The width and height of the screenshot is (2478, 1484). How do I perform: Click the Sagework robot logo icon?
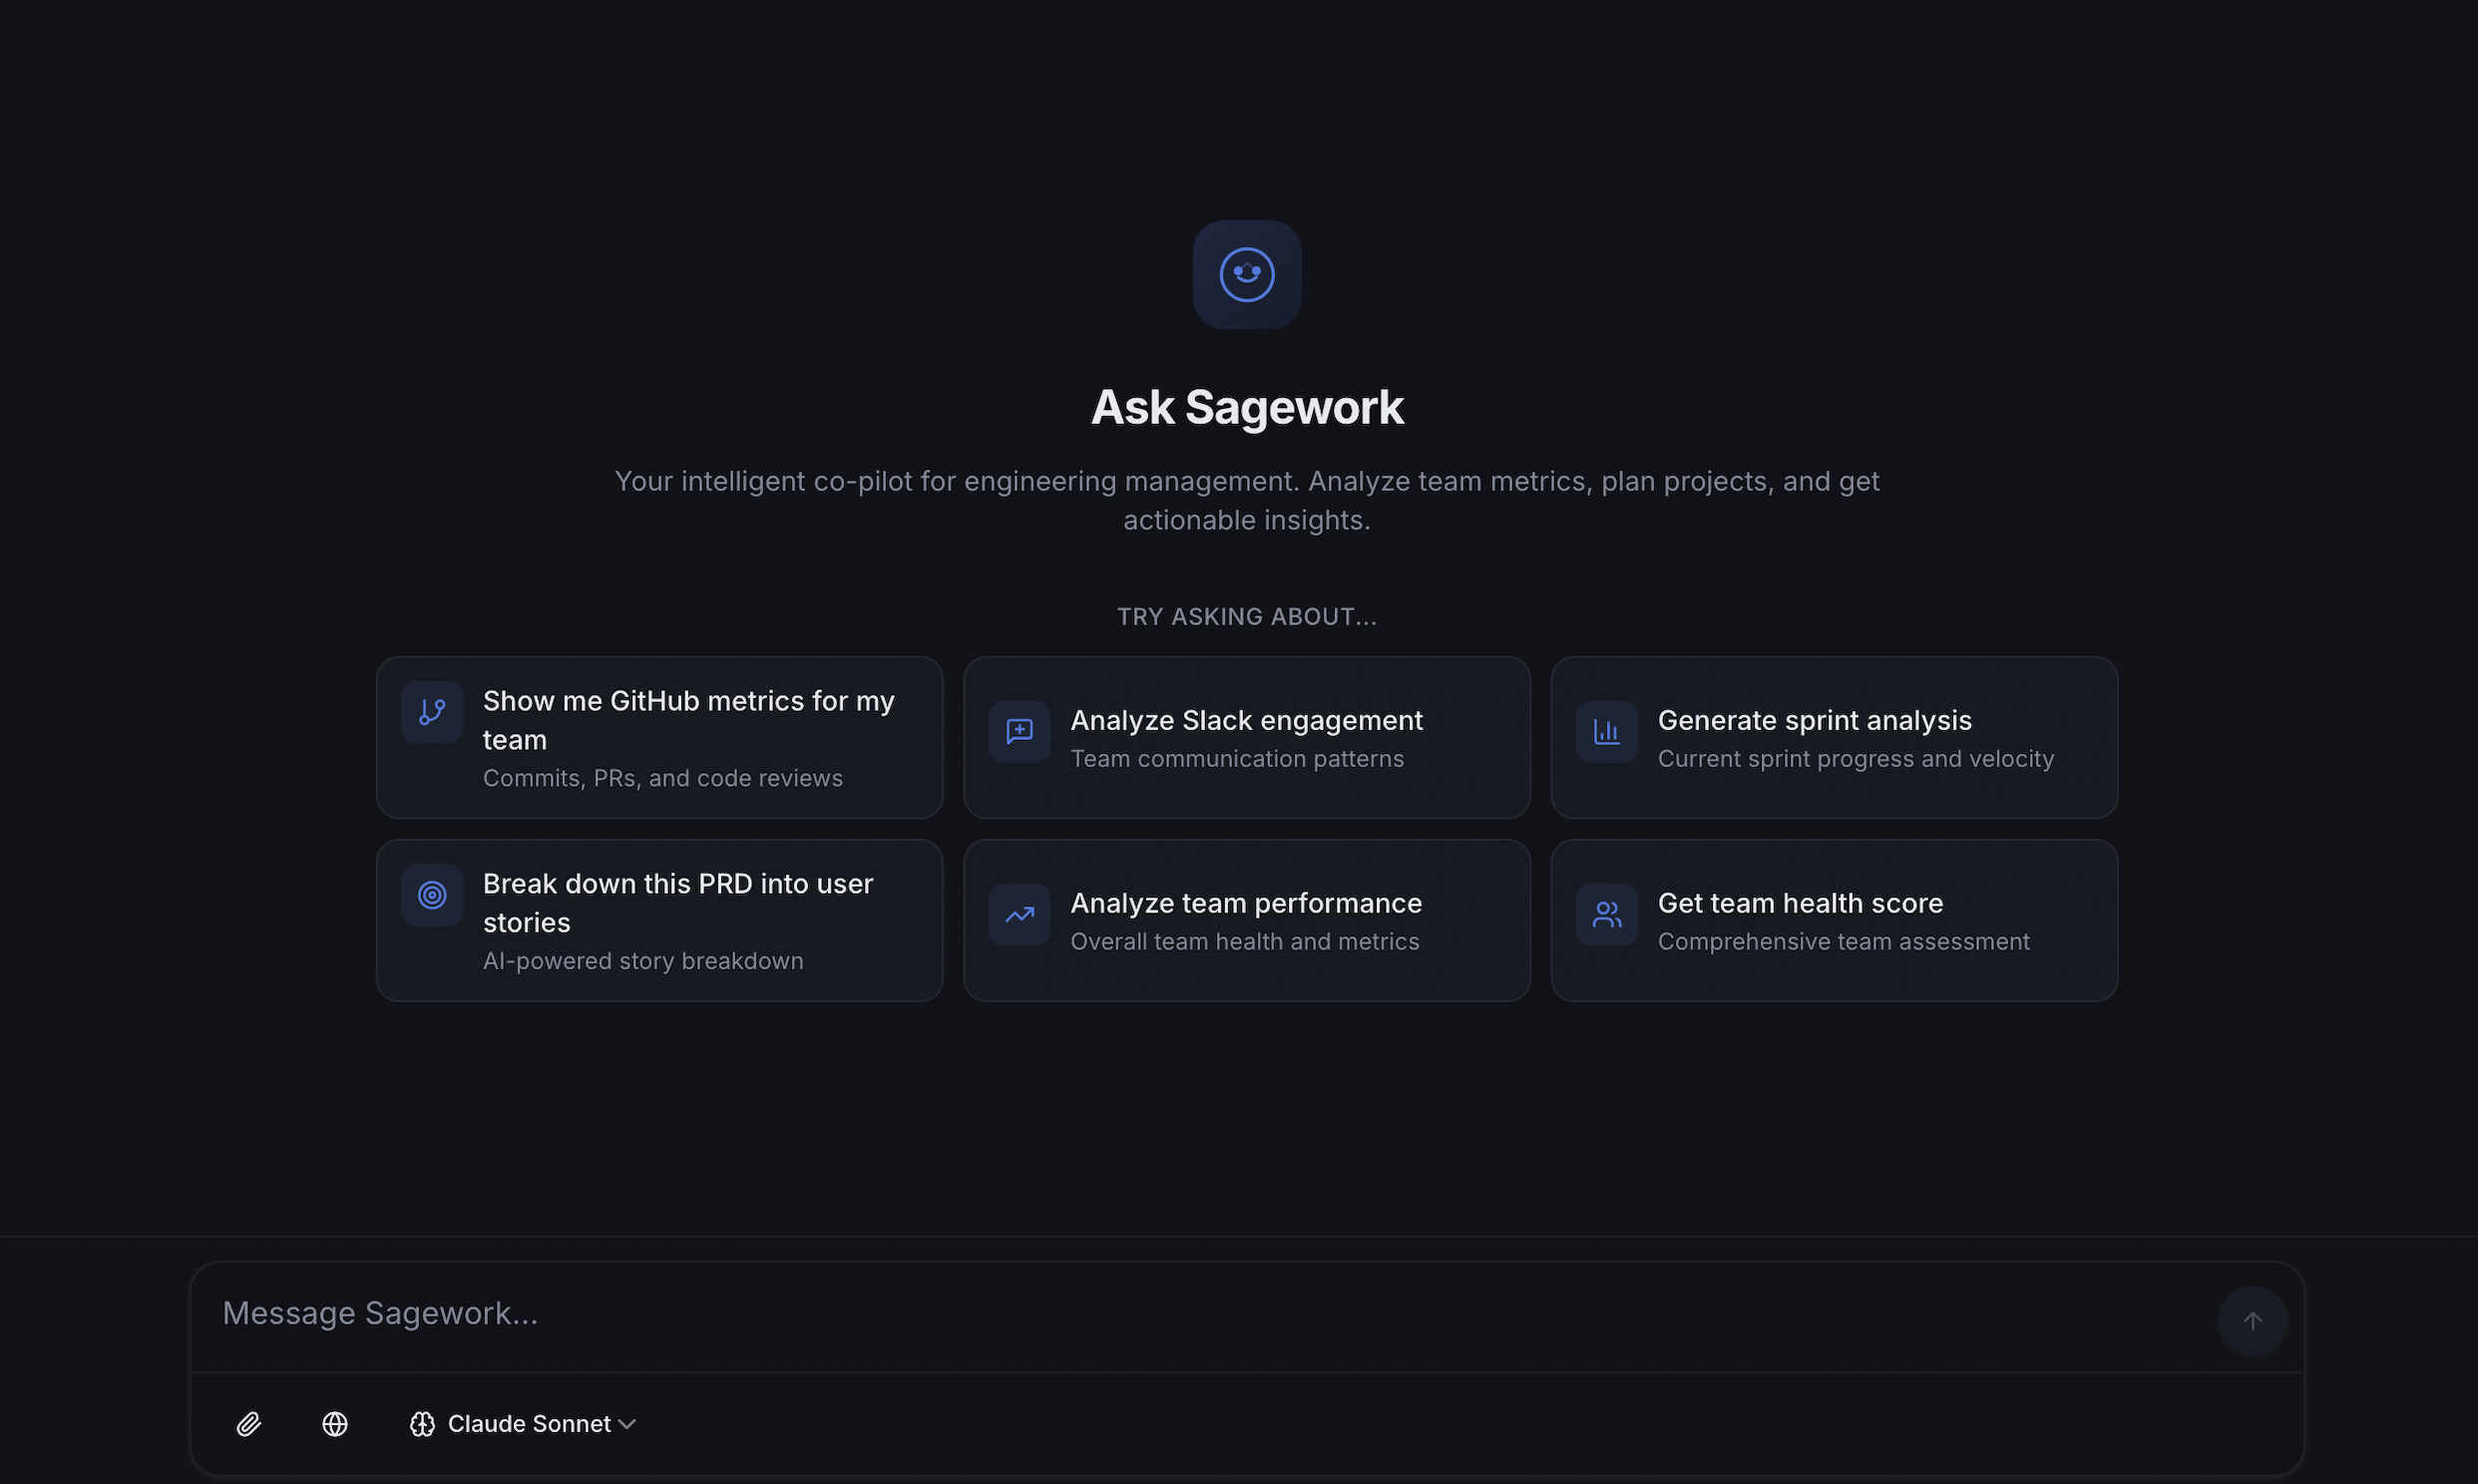(1246, 274)
